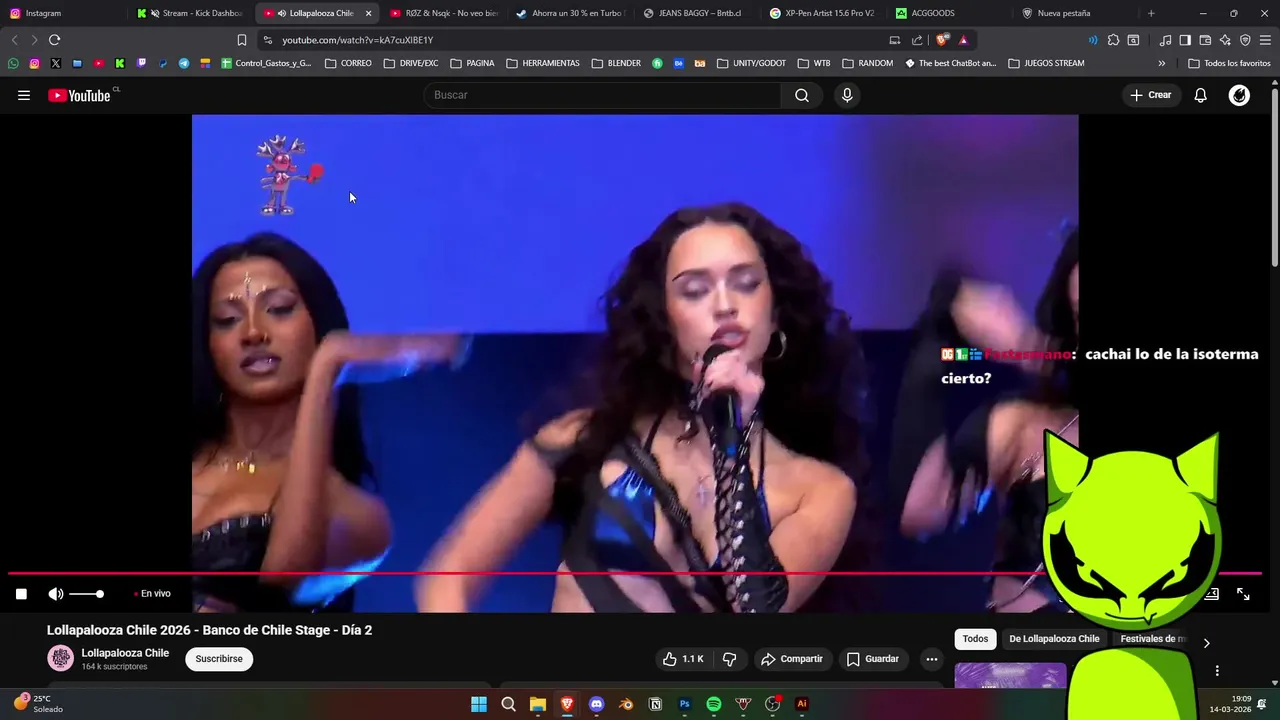The image size is (1280, 720).
Task: Open YouTube notifications bell
Action: [x=1200, y=95]
